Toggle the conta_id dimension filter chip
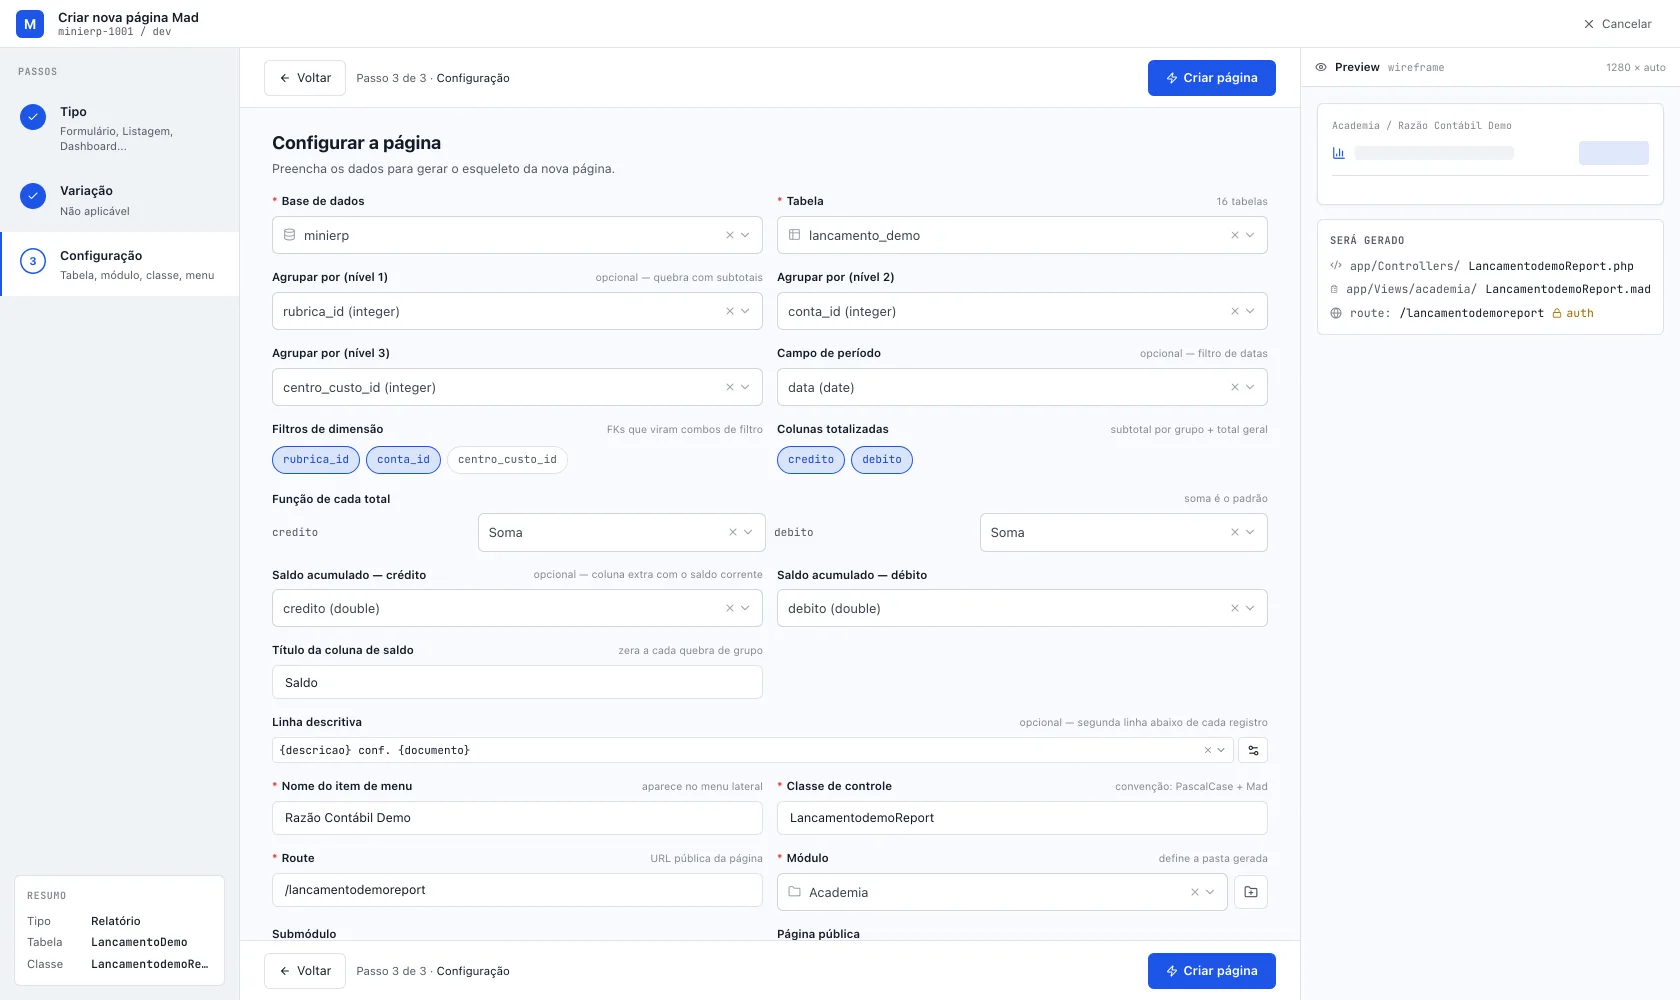Screen dimensions: 1680x1000 [403, 459]
